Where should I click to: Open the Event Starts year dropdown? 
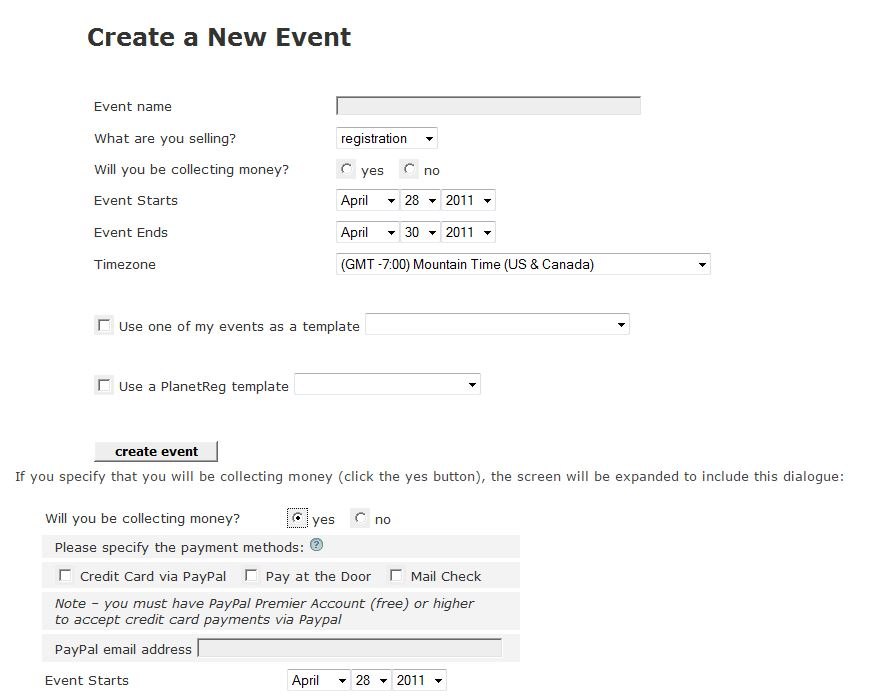pyautogui.click(x=468, y=200)
